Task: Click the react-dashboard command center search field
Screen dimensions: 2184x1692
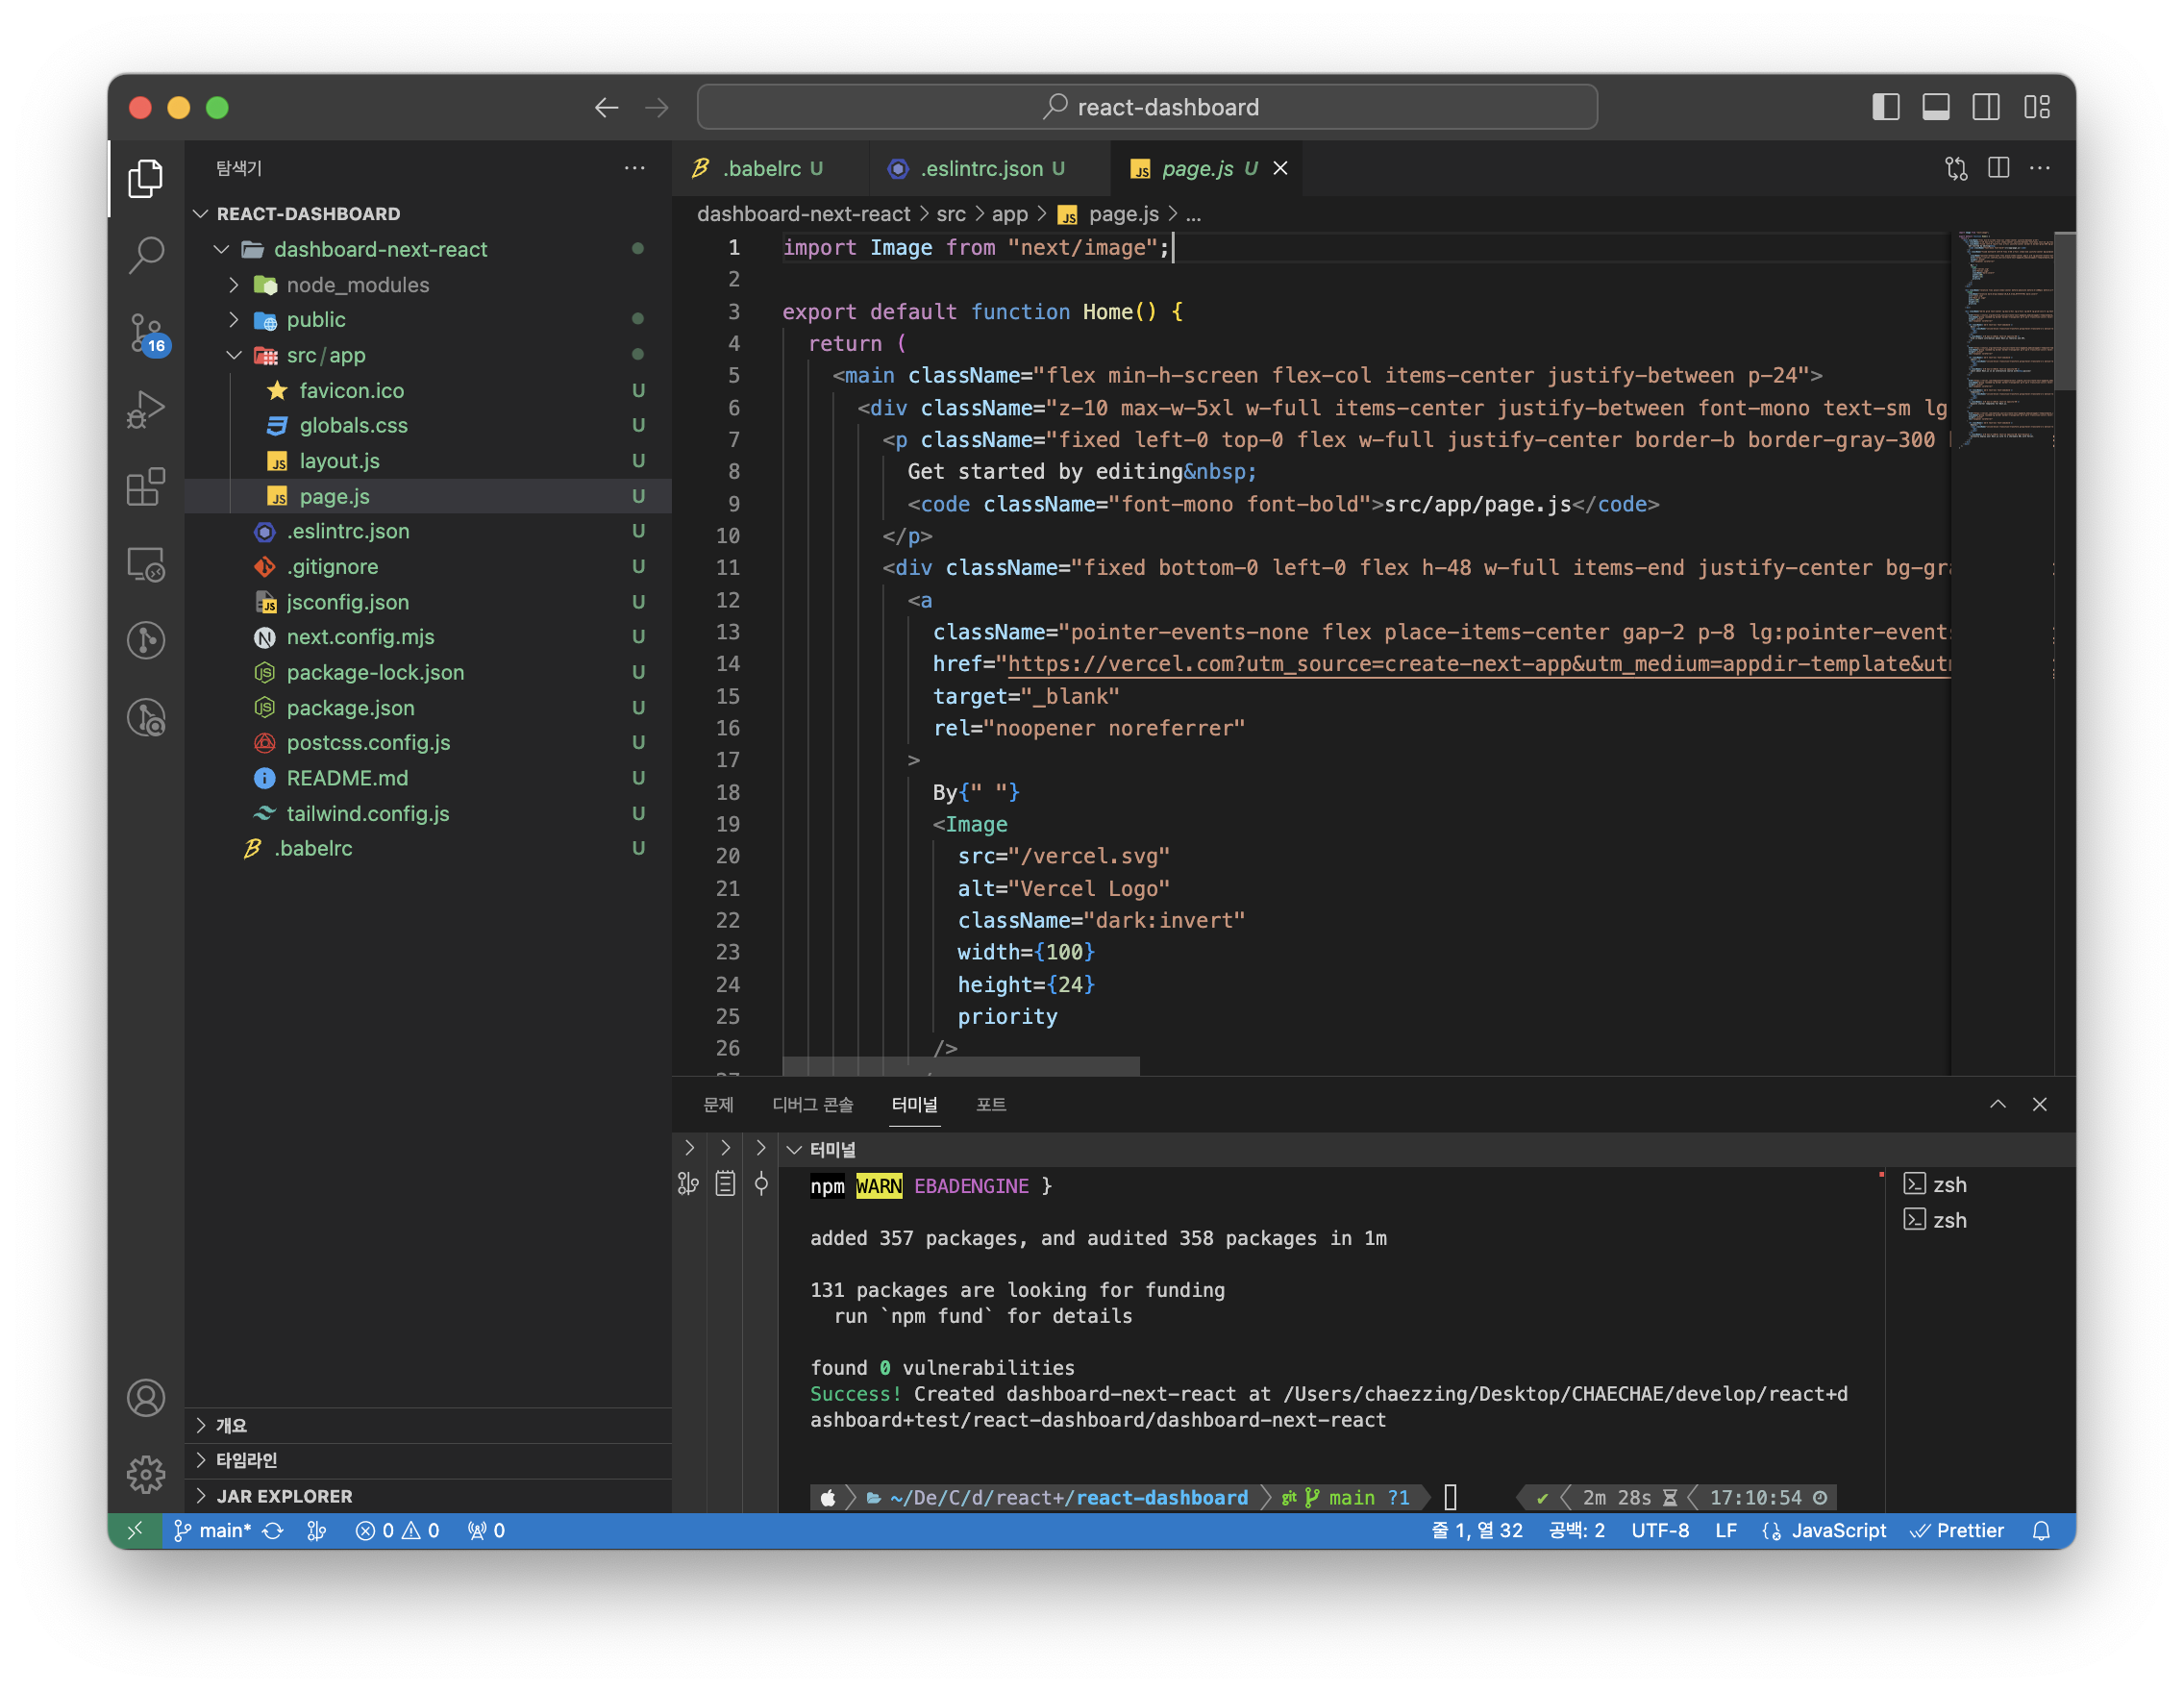Action: (x=1147, y=107)
